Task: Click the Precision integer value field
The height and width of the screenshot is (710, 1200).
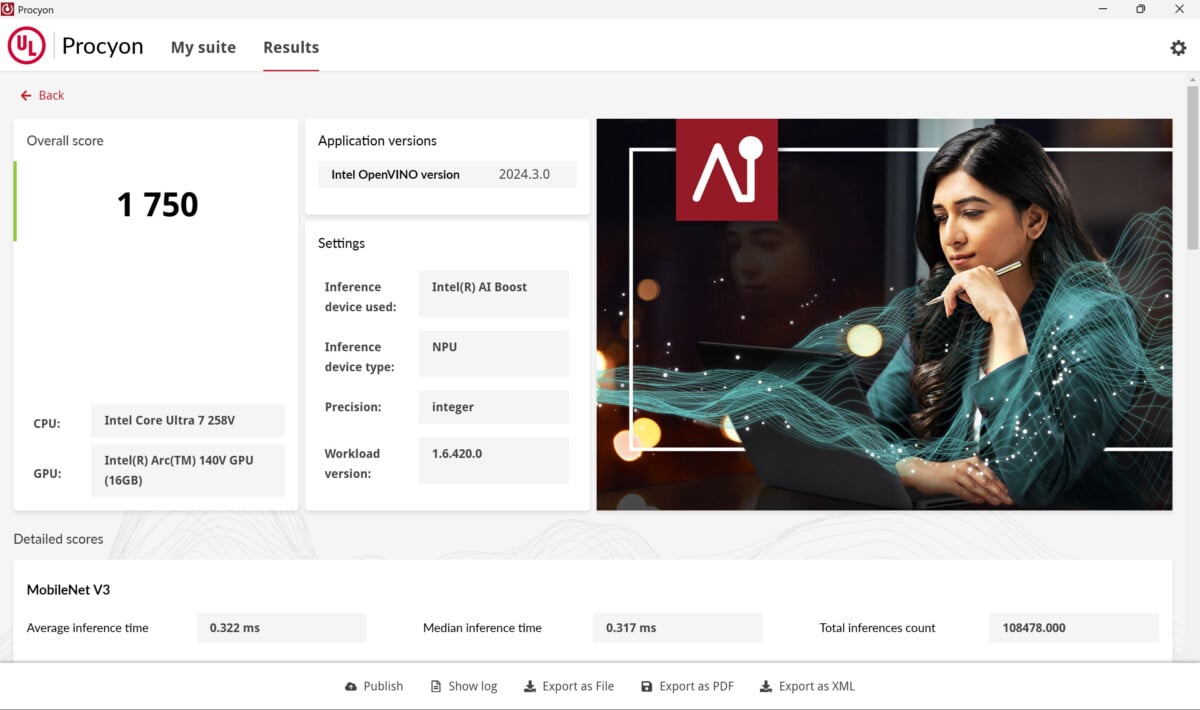Action: [x=493, y=407]
